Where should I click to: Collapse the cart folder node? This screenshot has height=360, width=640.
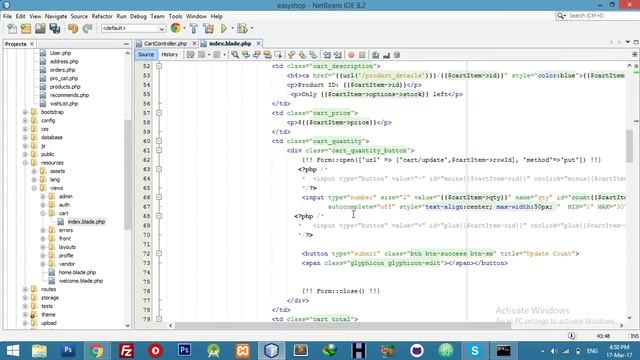coord(43,213)
